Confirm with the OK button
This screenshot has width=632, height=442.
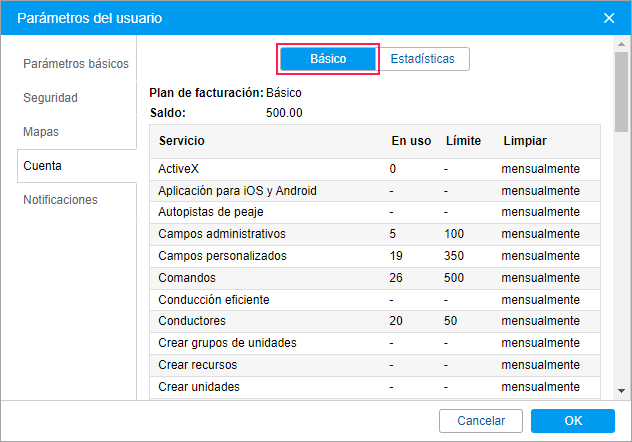573,421
